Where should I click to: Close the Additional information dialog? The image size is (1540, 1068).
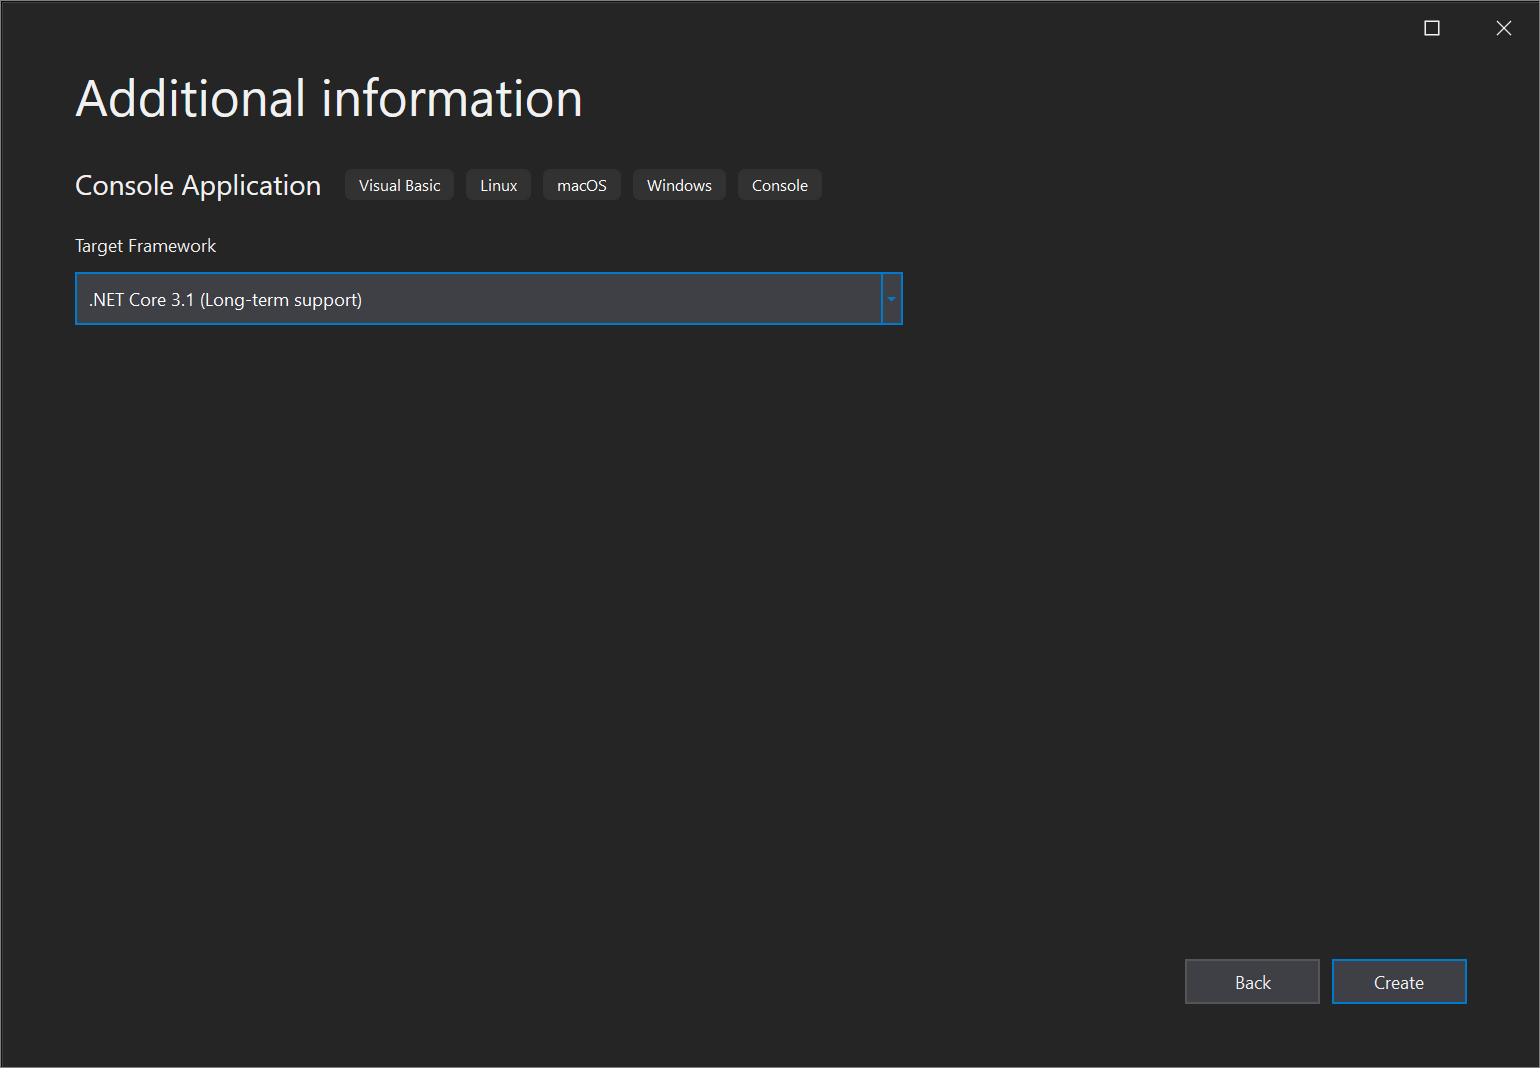[x=1504, y=28]
